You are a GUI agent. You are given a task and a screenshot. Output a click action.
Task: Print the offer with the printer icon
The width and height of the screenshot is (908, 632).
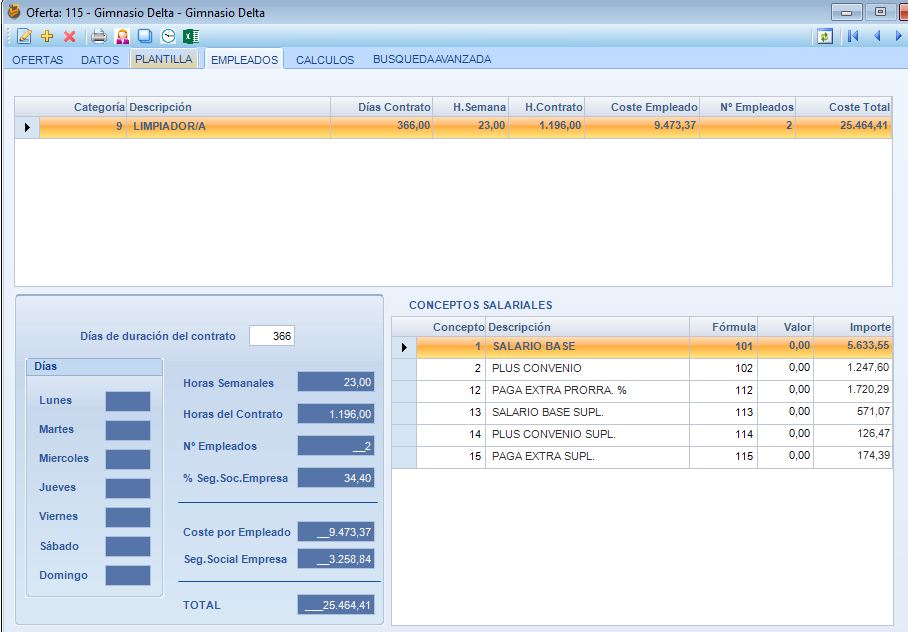[x=99, y=36]
